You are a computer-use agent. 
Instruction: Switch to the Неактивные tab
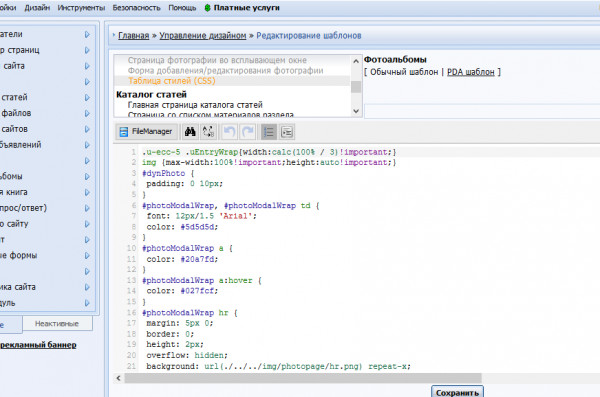[x=57, y=323]
